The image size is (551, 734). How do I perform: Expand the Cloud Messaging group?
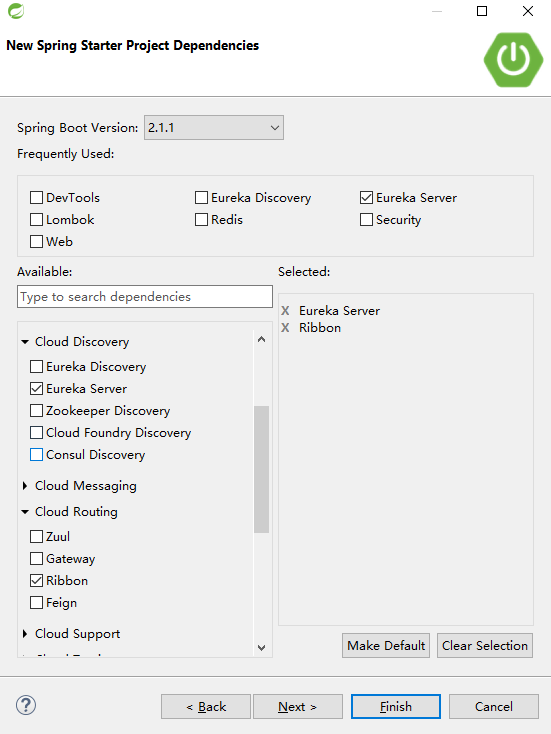click(x=25, y=486)
